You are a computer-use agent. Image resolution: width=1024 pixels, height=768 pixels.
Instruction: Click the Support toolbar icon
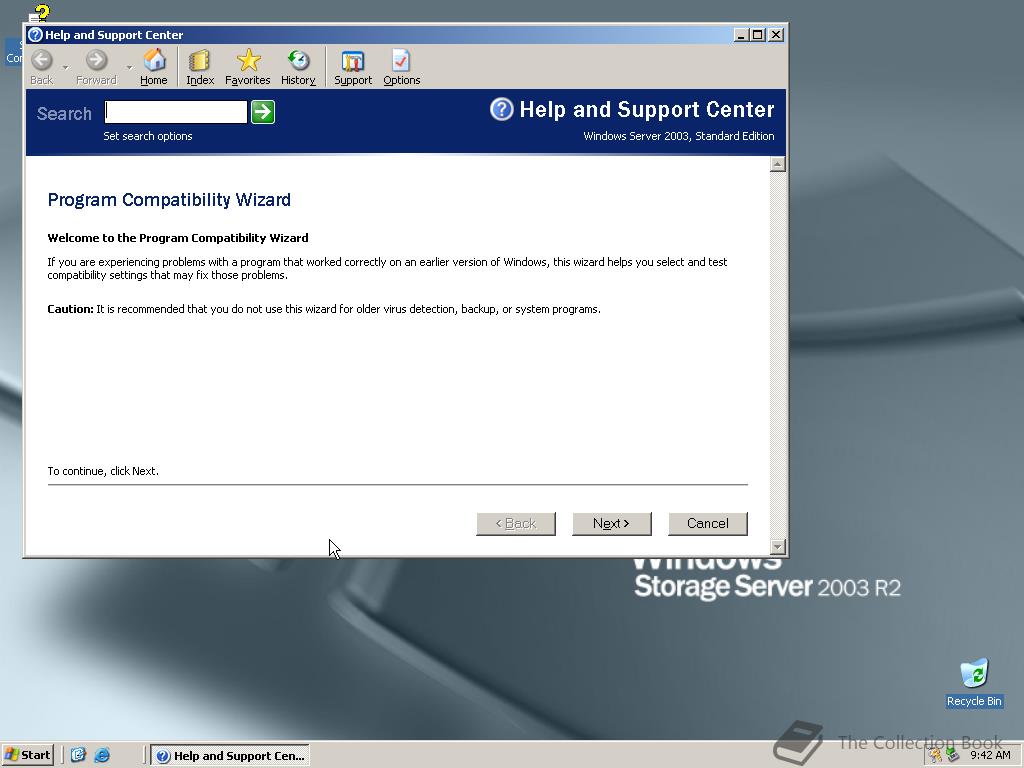point(353,67)
